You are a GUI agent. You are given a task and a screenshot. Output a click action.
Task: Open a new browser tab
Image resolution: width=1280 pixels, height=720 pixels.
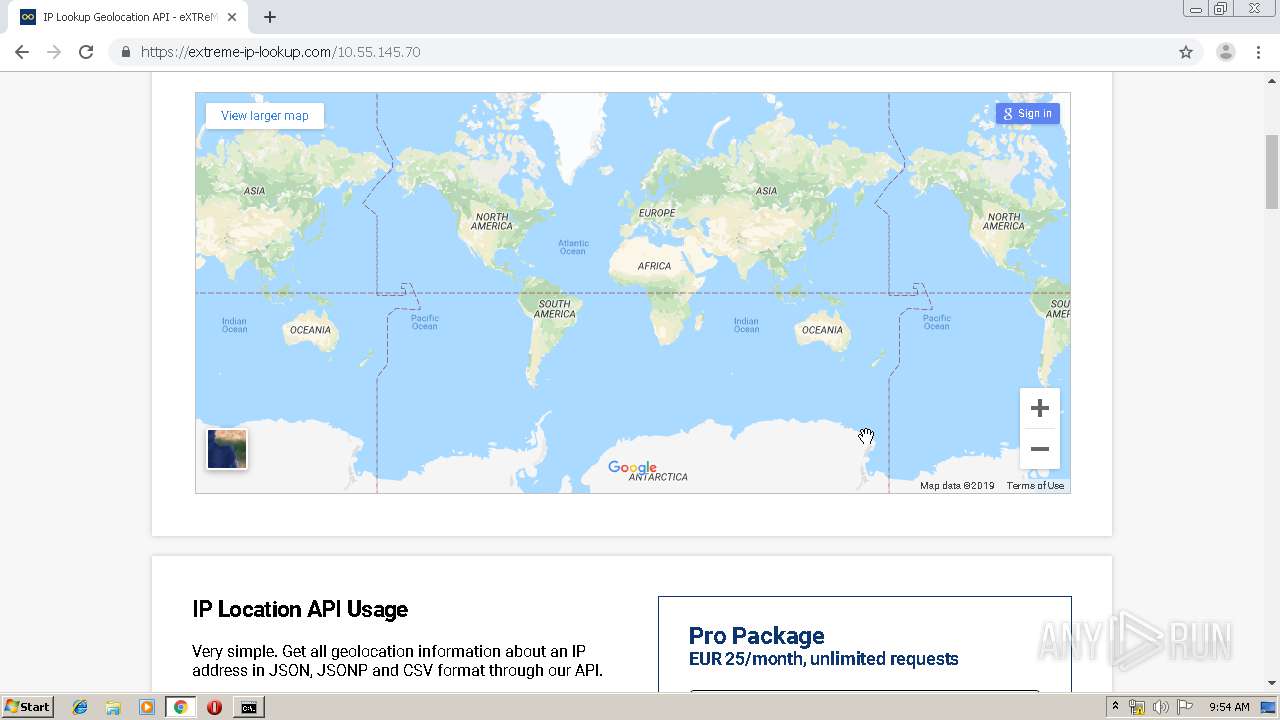pos(270,17)
